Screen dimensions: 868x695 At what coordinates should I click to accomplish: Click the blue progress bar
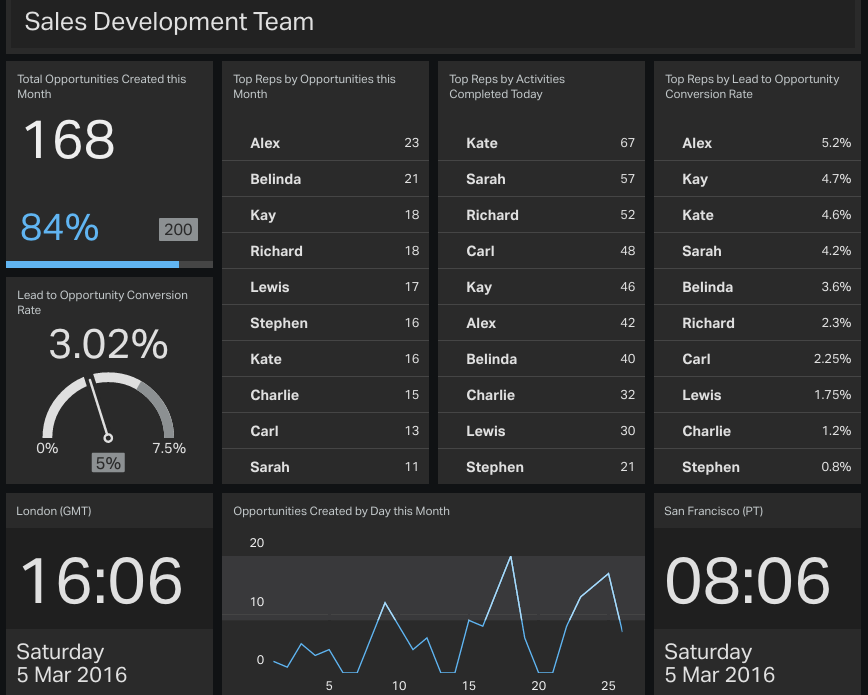(92, 263)
